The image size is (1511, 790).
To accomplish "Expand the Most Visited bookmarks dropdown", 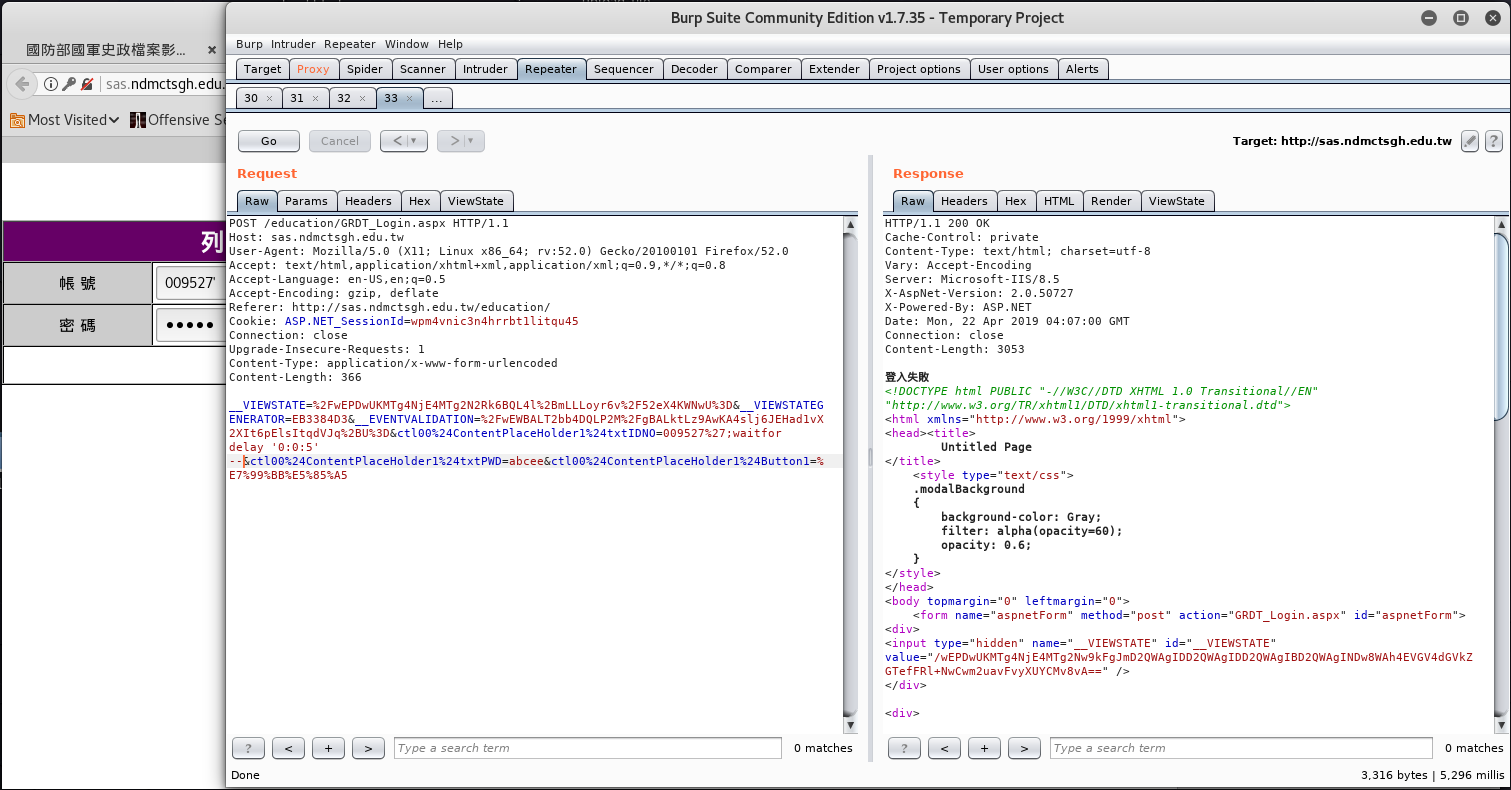I will coord(65,120).
